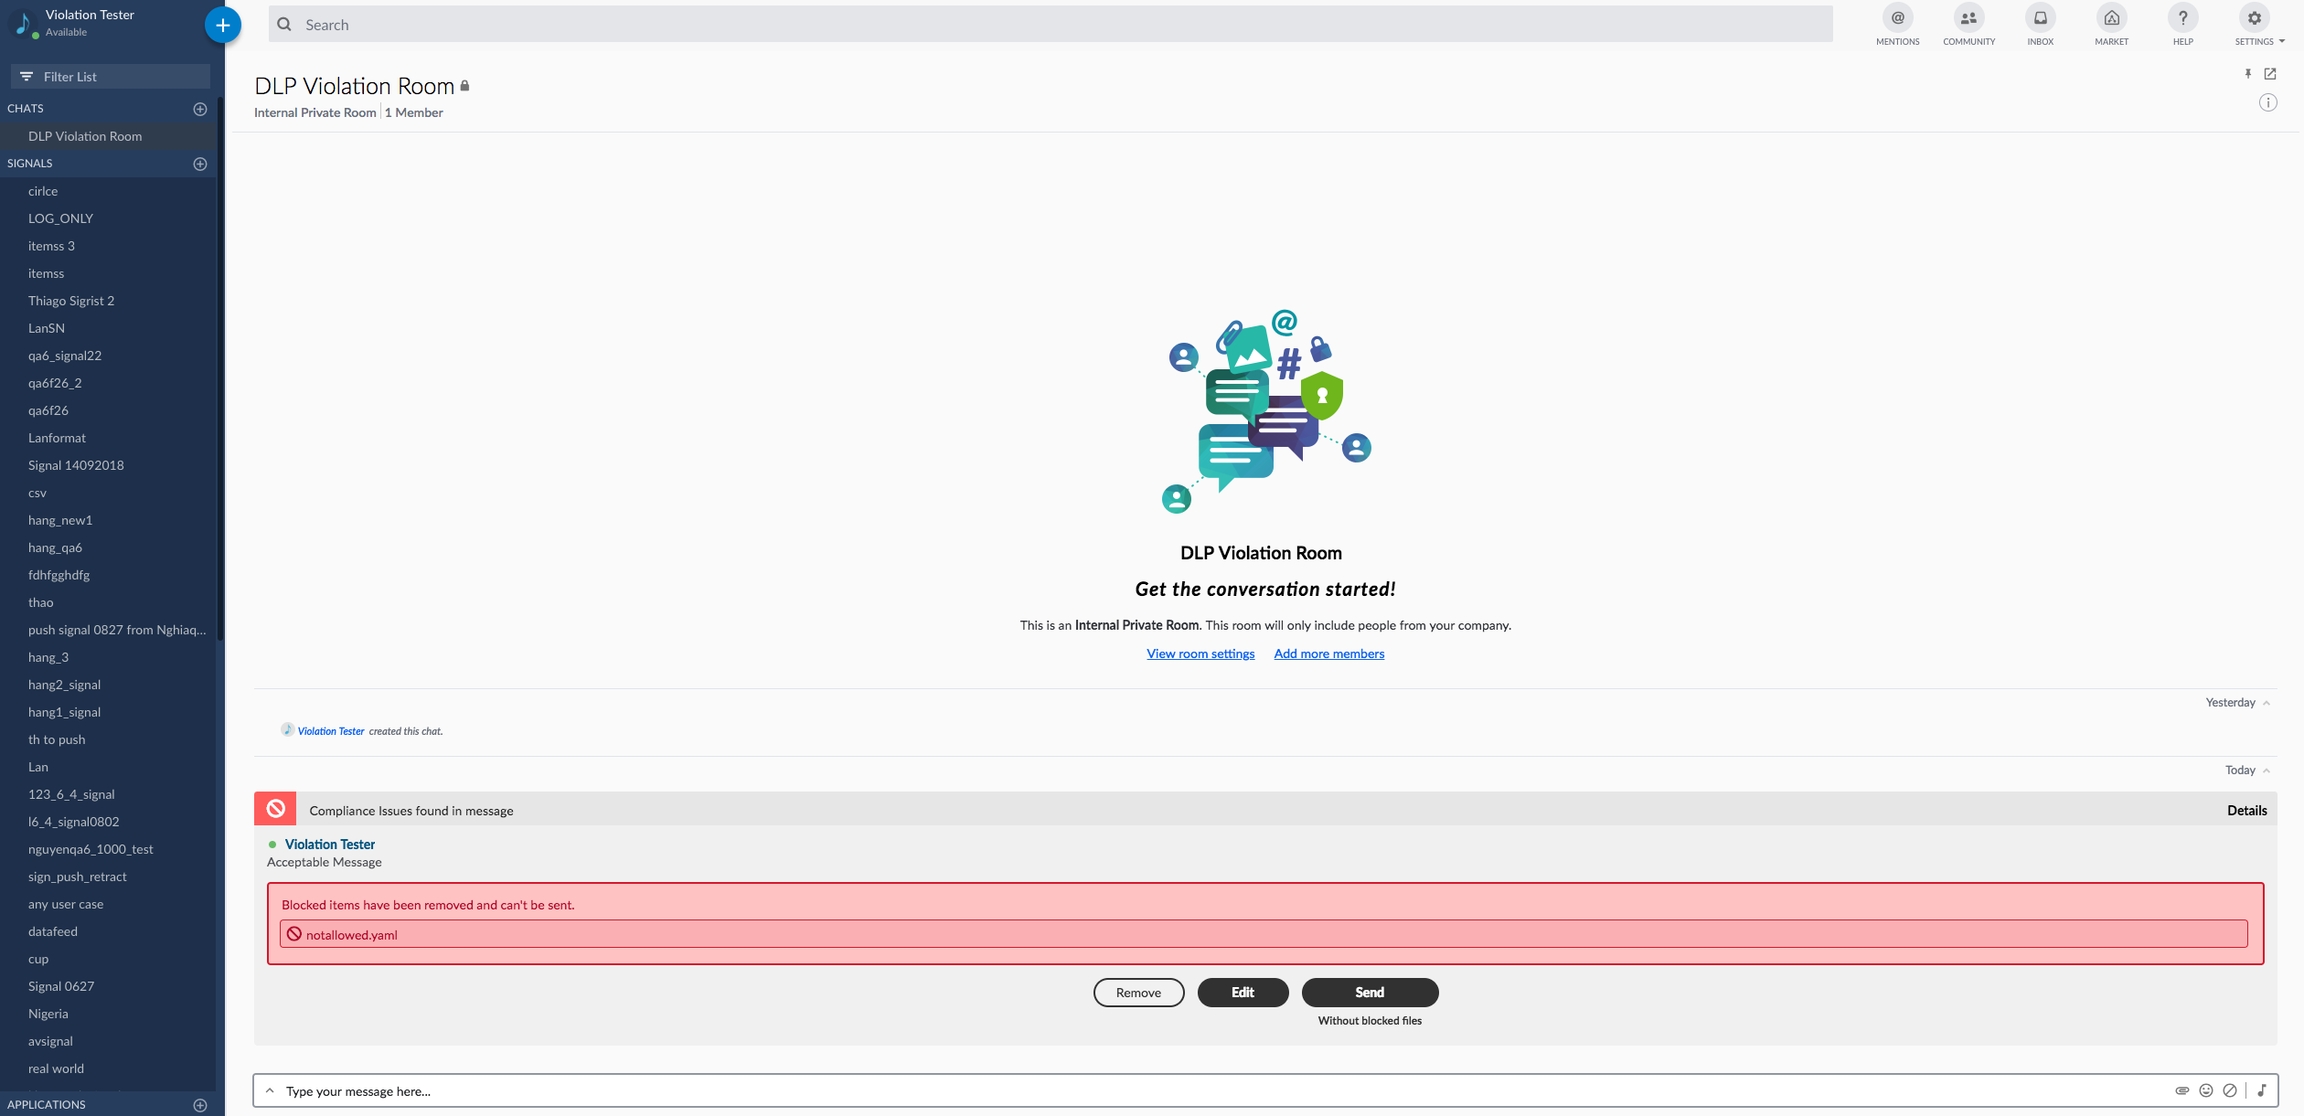Collapse the Today message group

point(2266,770)
